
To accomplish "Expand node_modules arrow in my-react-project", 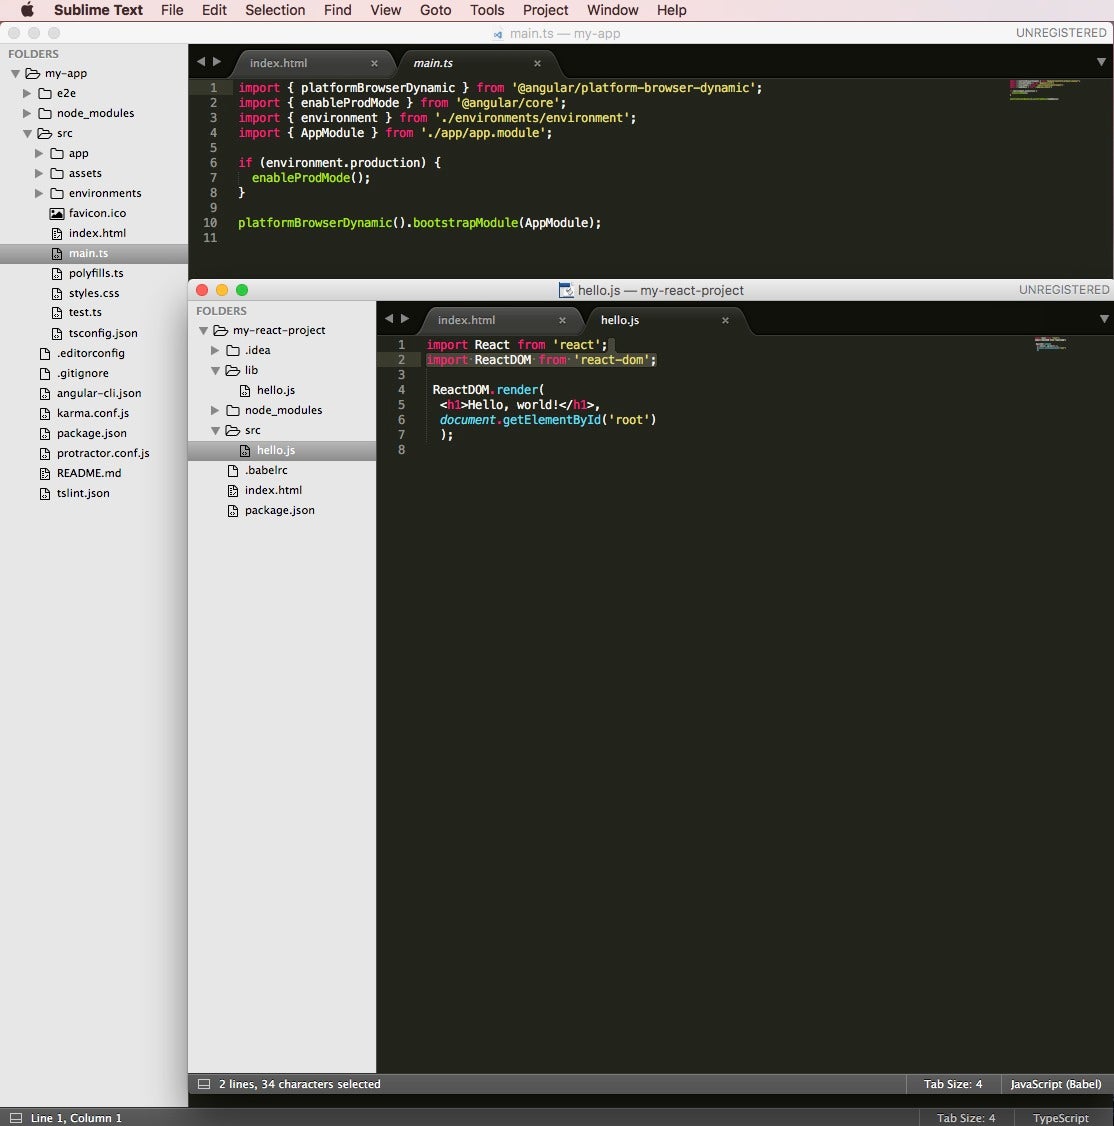I will (x=215, y=410).
